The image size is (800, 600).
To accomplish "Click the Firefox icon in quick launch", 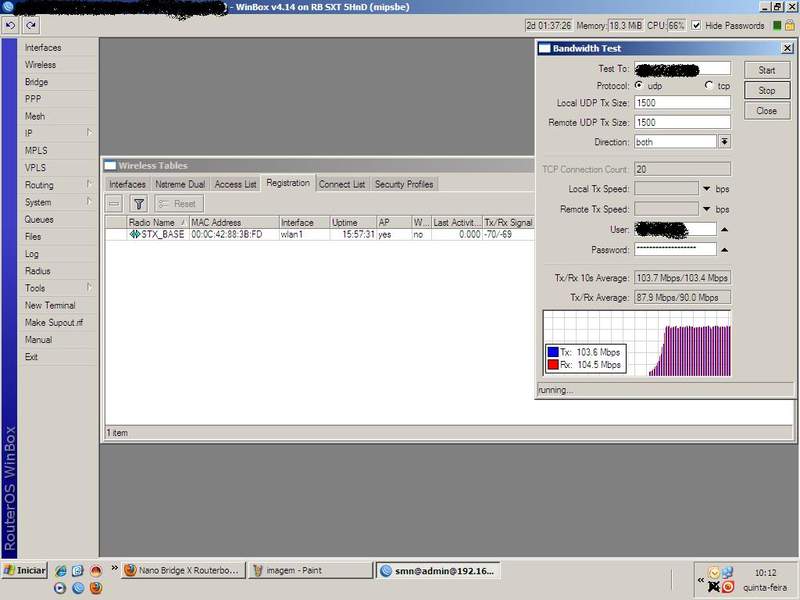I will [95, 588].
